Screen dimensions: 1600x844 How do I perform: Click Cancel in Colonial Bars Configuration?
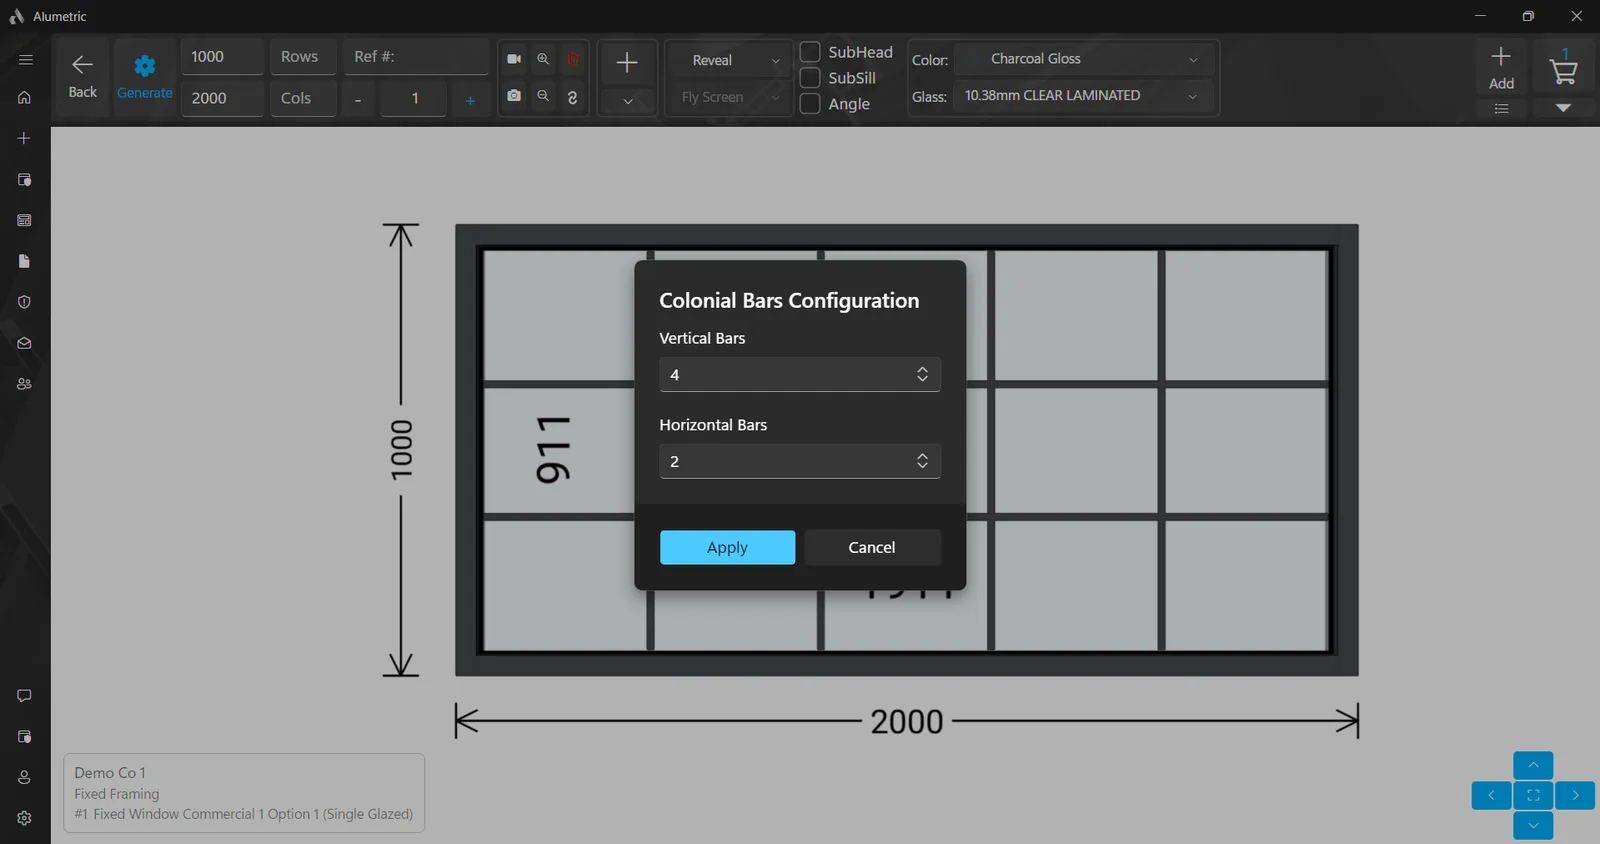click(x=872, y=548)
